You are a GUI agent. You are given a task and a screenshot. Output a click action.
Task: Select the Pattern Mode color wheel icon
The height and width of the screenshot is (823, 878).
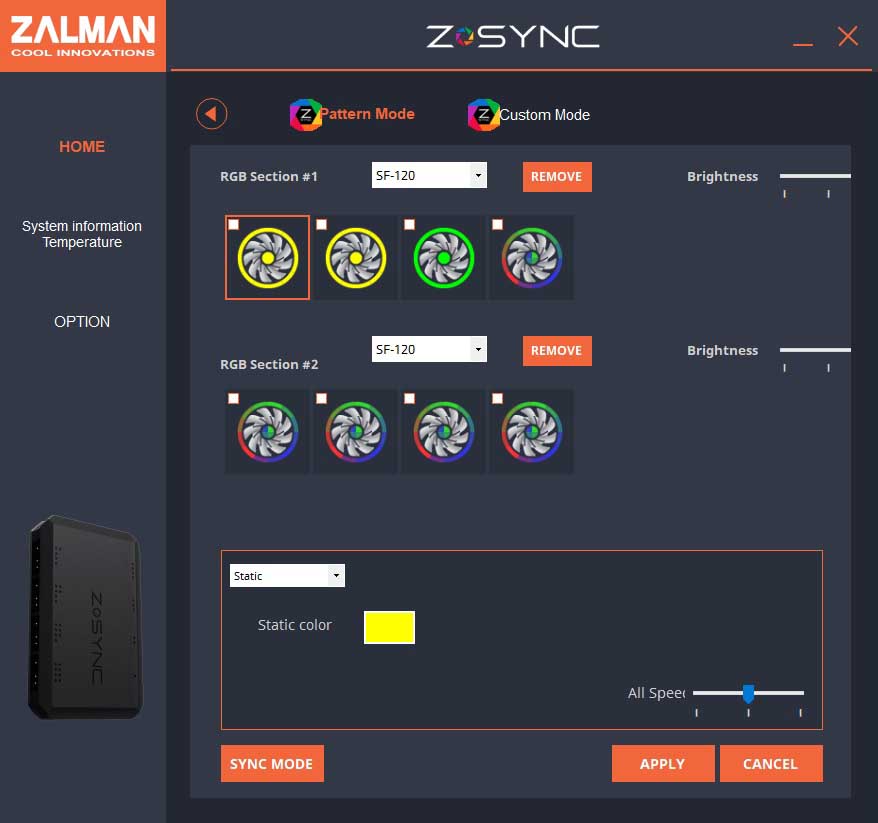click(305, 115)
